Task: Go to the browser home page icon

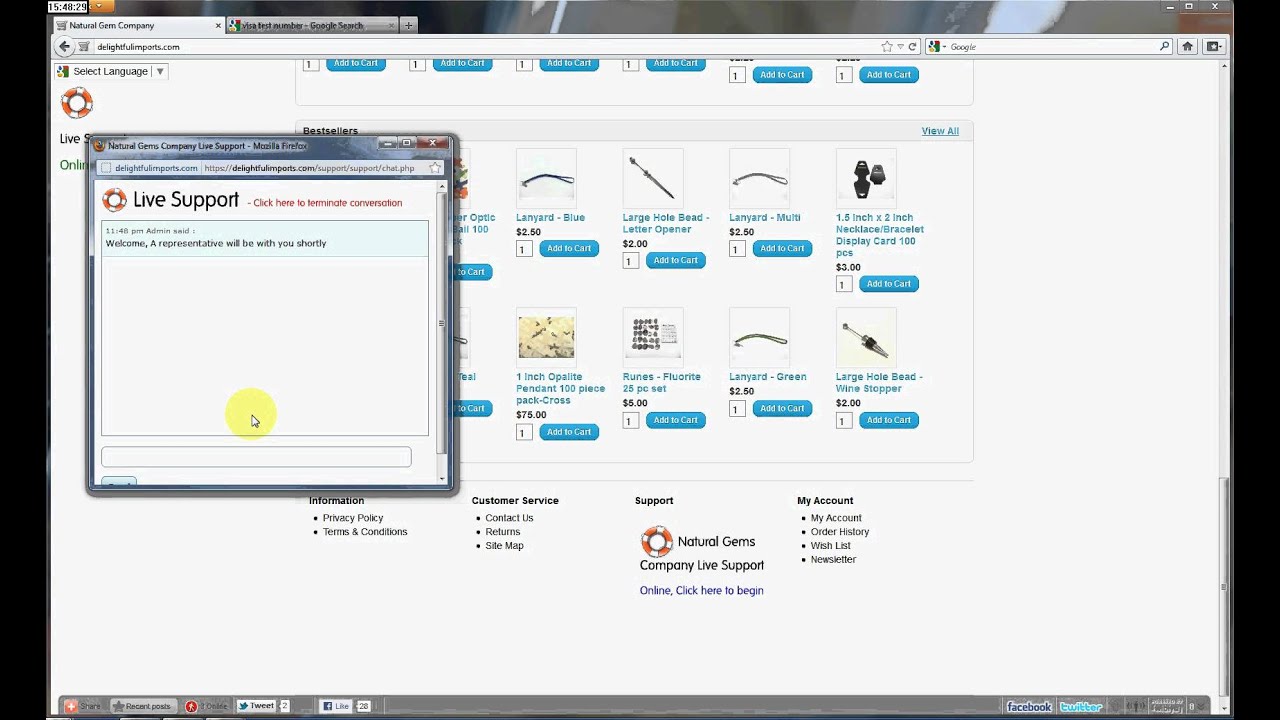Action: pyautogui.click(x=1187, y=46)
